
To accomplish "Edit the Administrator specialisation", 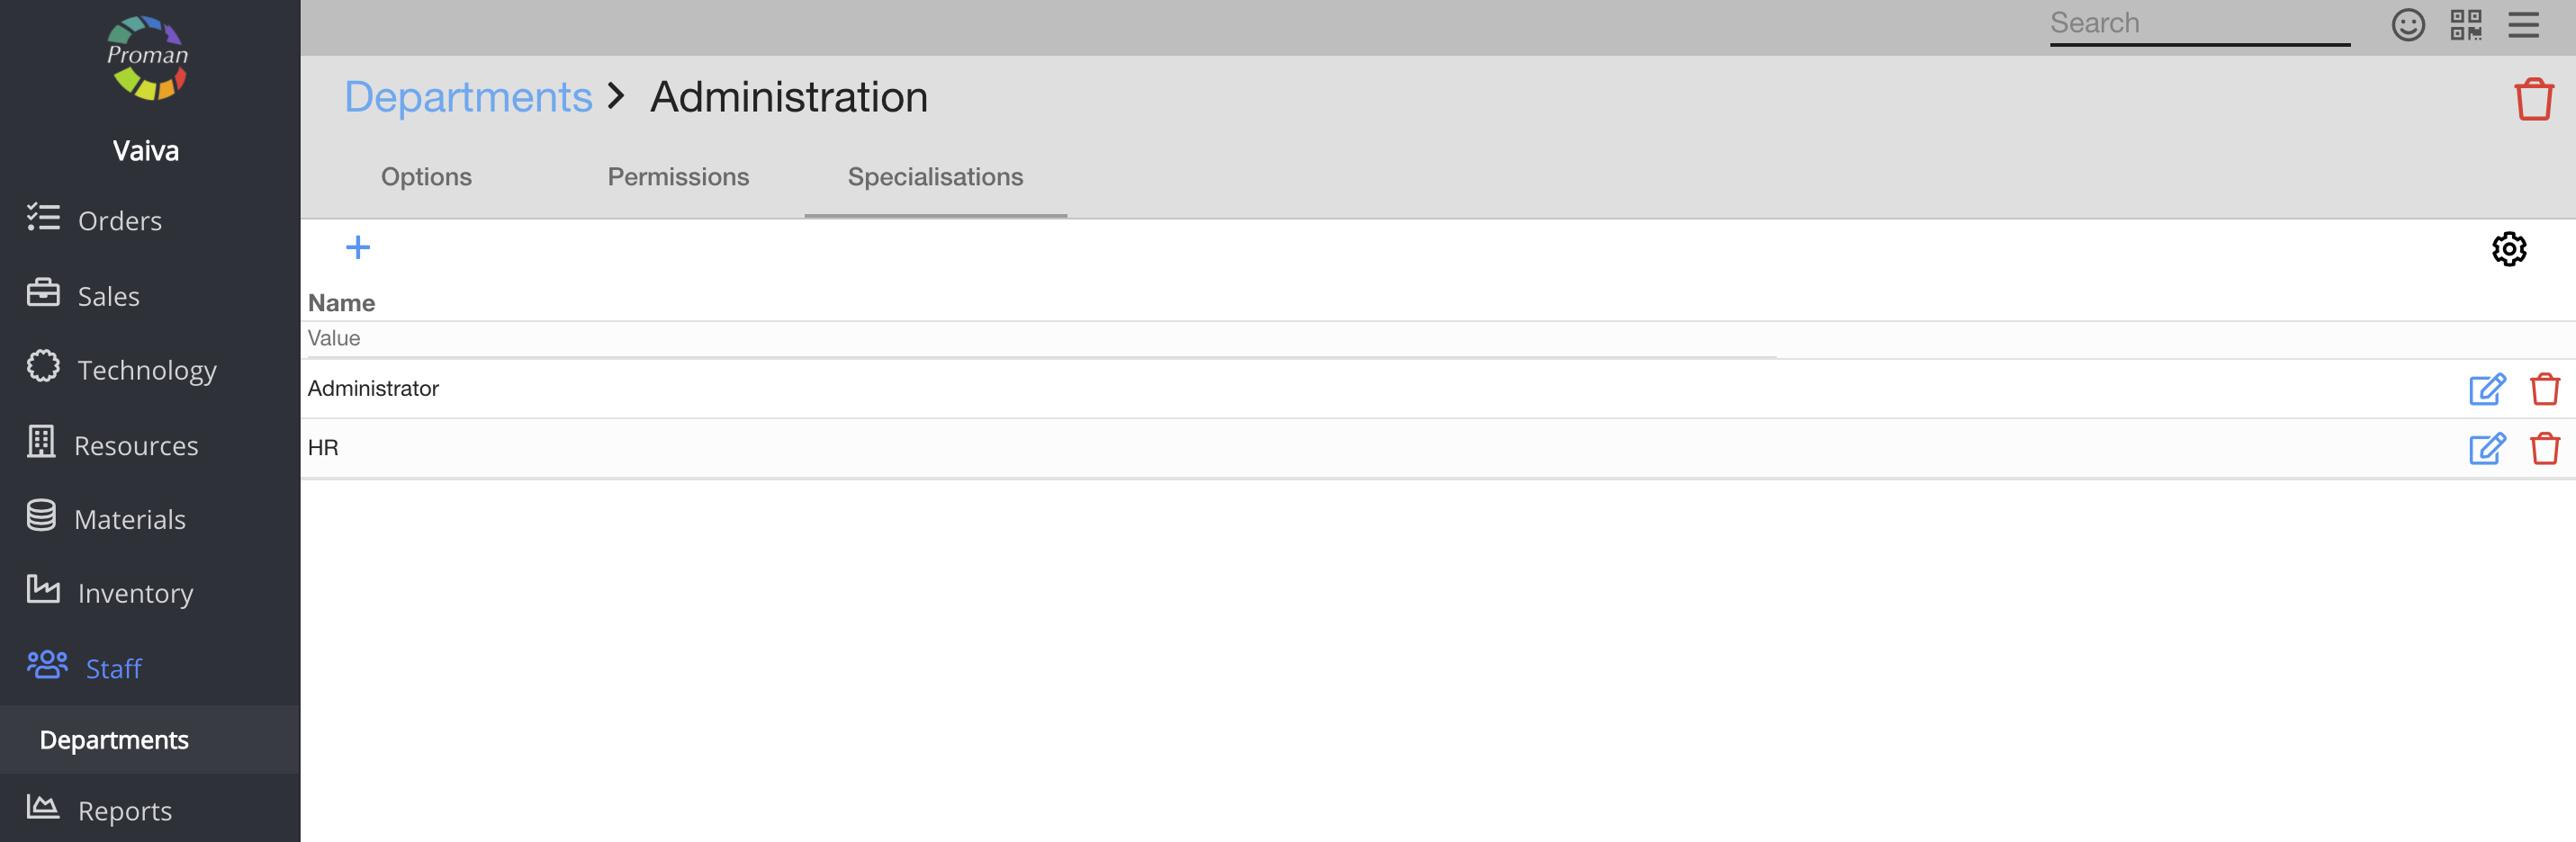I will point(2486,389).
